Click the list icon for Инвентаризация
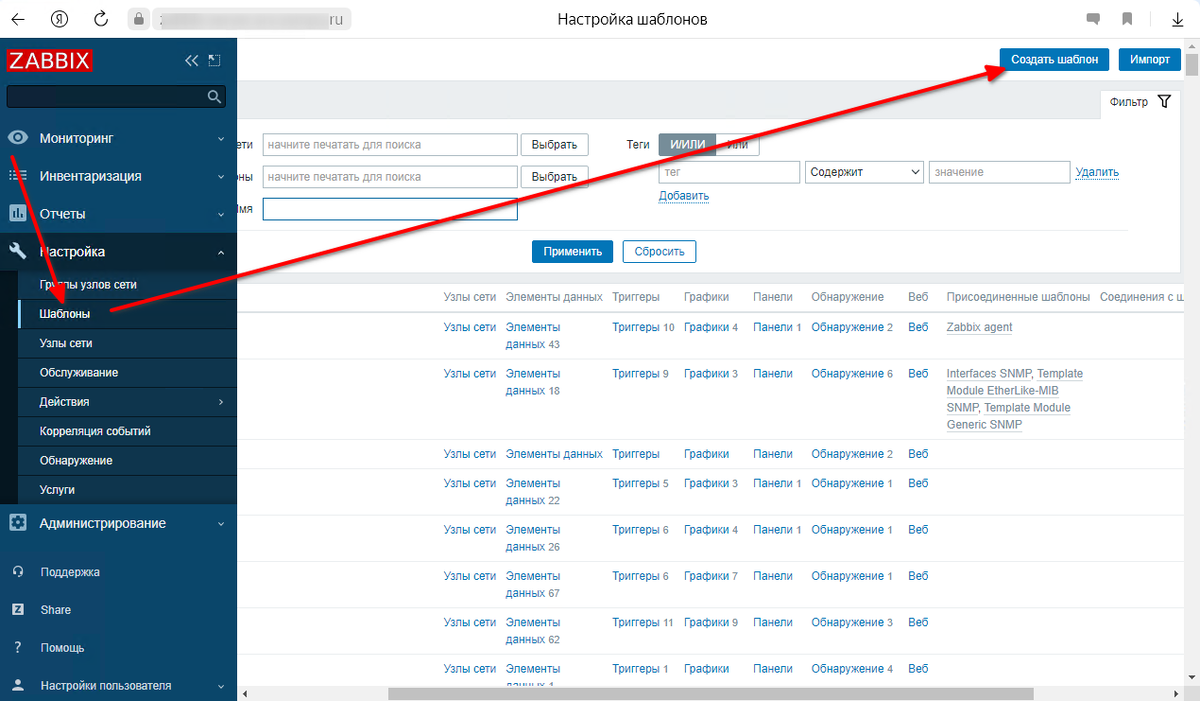Image resolution: width=1200 pixels, height=701 pixels. pos(17,176)
